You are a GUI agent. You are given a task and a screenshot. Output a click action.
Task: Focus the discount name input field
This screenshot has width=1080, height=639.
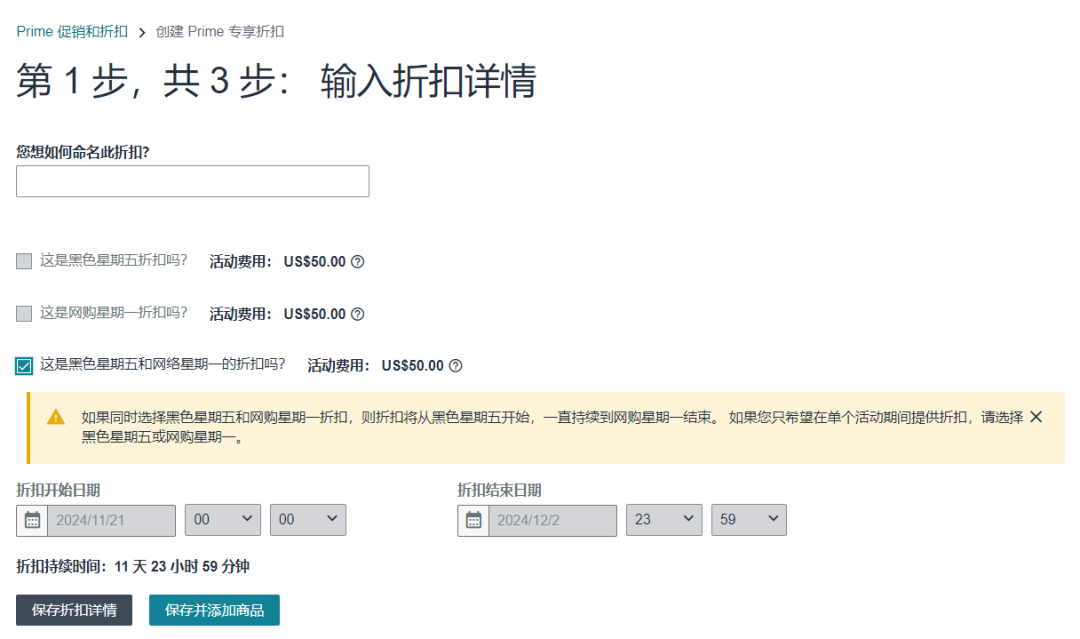coord(193,181)
